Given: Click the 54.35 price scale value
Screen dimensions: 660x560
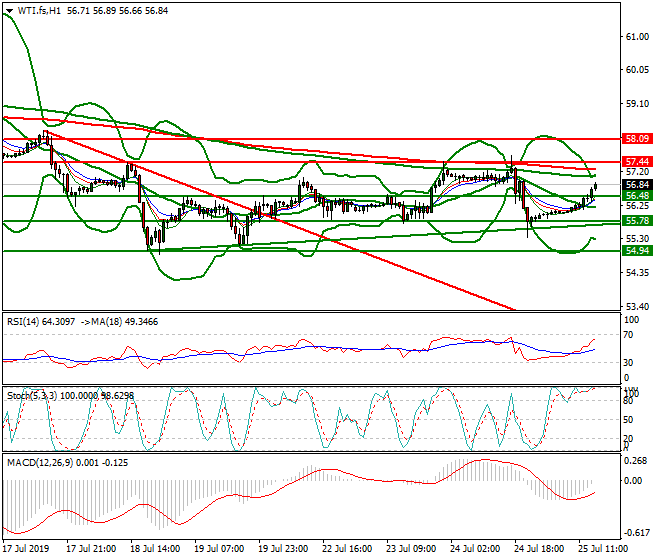Looking at the screenshot, I should tap(637, 273).
